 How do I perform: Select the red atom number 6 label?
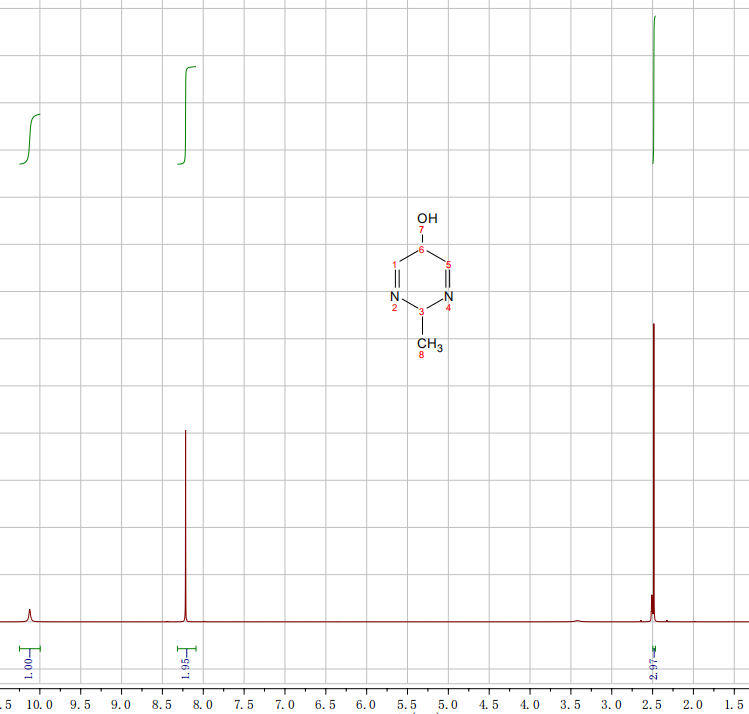tap(422, 250)
